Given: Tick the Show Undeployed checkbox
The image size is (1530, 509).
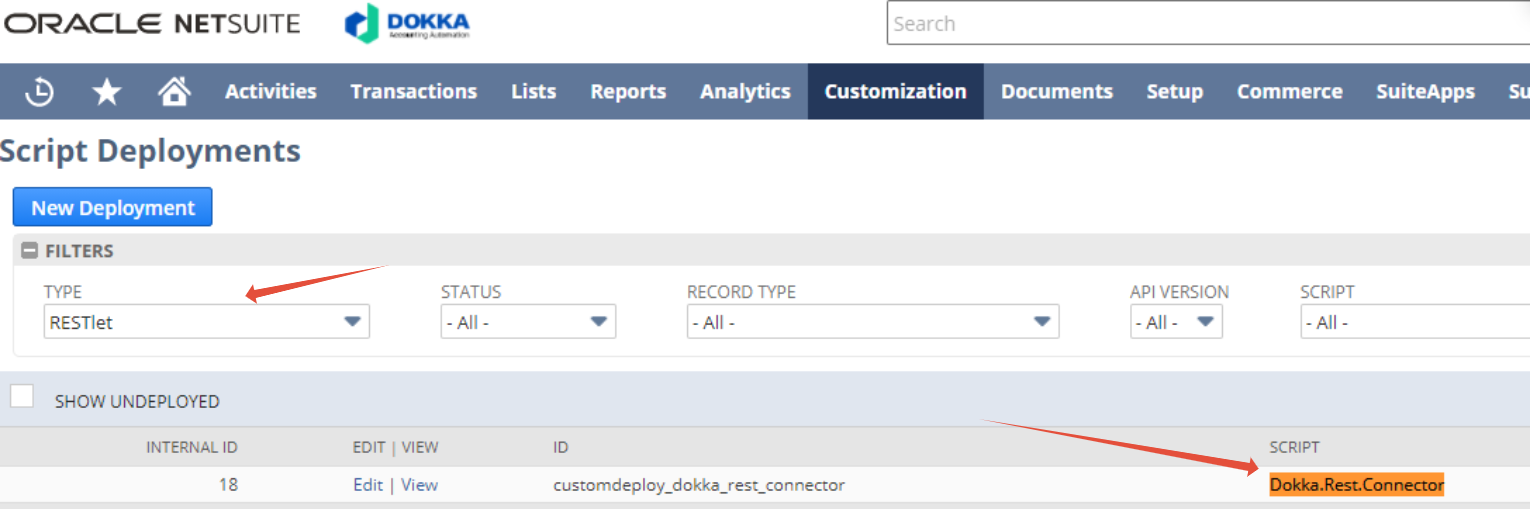Looking at the screenshot, I should [22, 396].
